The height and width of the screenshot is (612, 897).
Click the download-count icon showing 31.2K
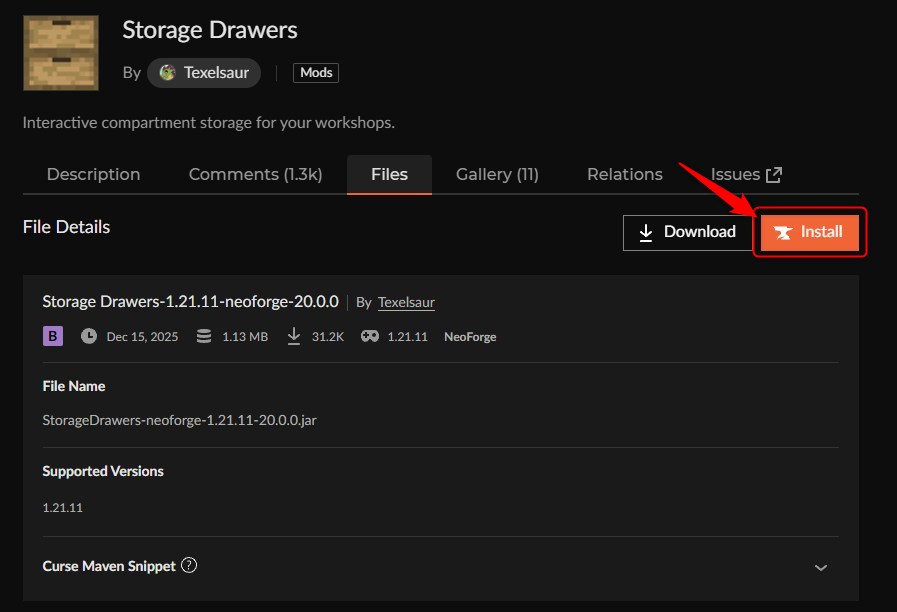coord(294,336)
